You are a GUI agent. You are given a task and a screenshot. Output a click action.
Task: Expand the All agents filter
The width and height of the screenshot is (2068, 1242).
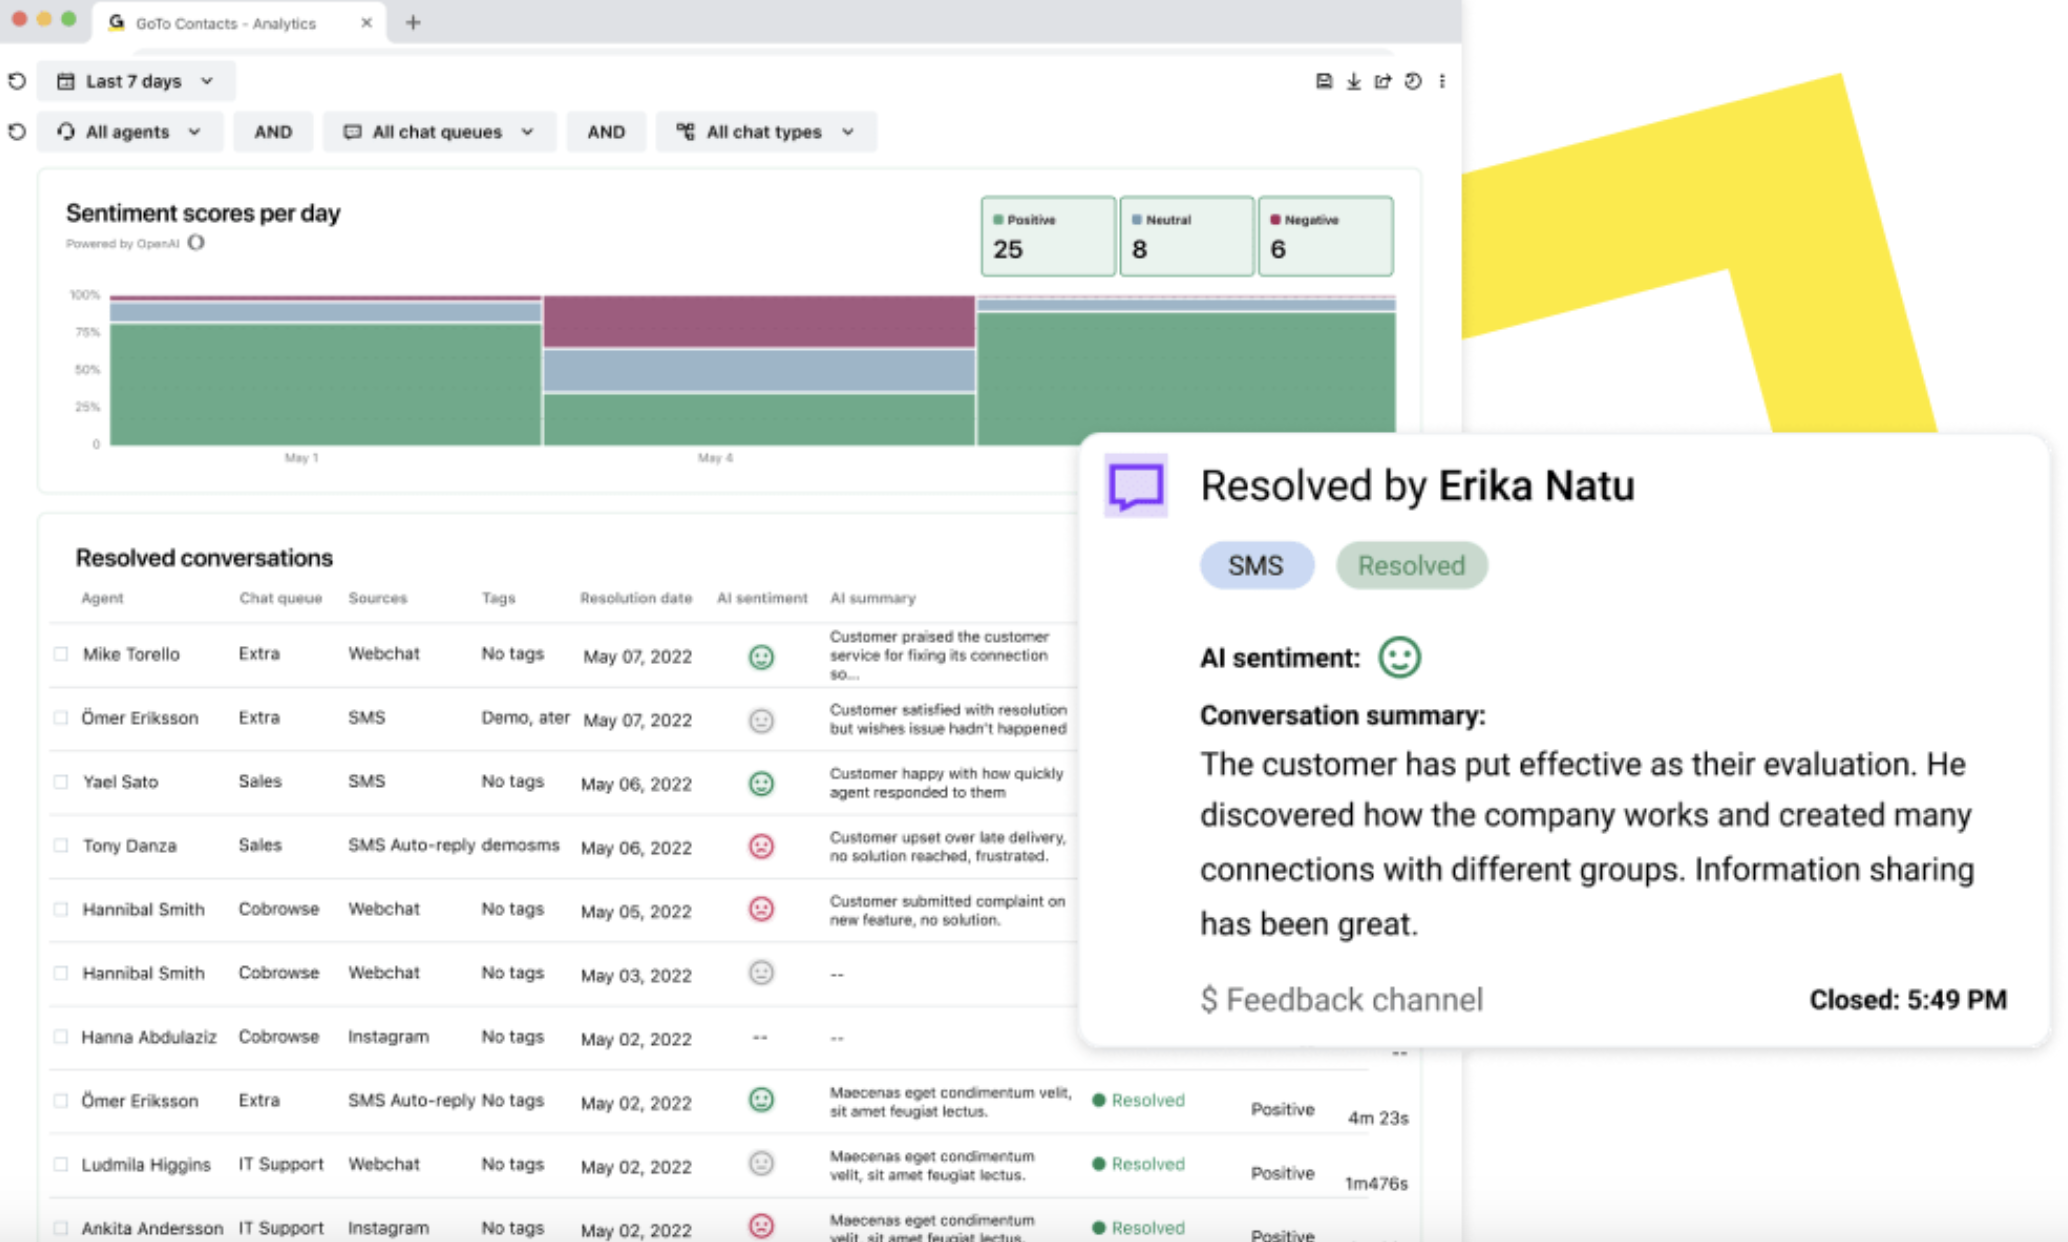(x=130, y=132)
